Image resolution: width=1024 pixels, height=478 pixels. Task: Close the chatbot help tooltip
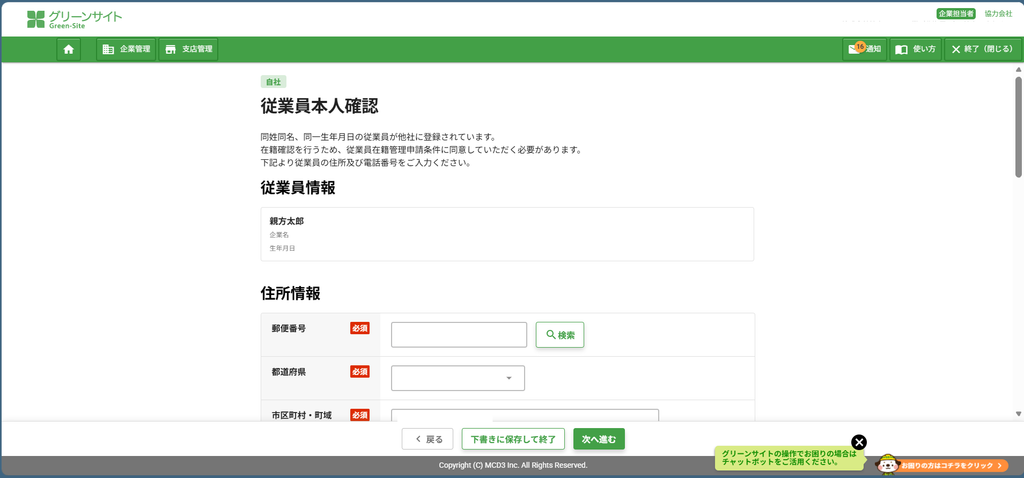859,442
